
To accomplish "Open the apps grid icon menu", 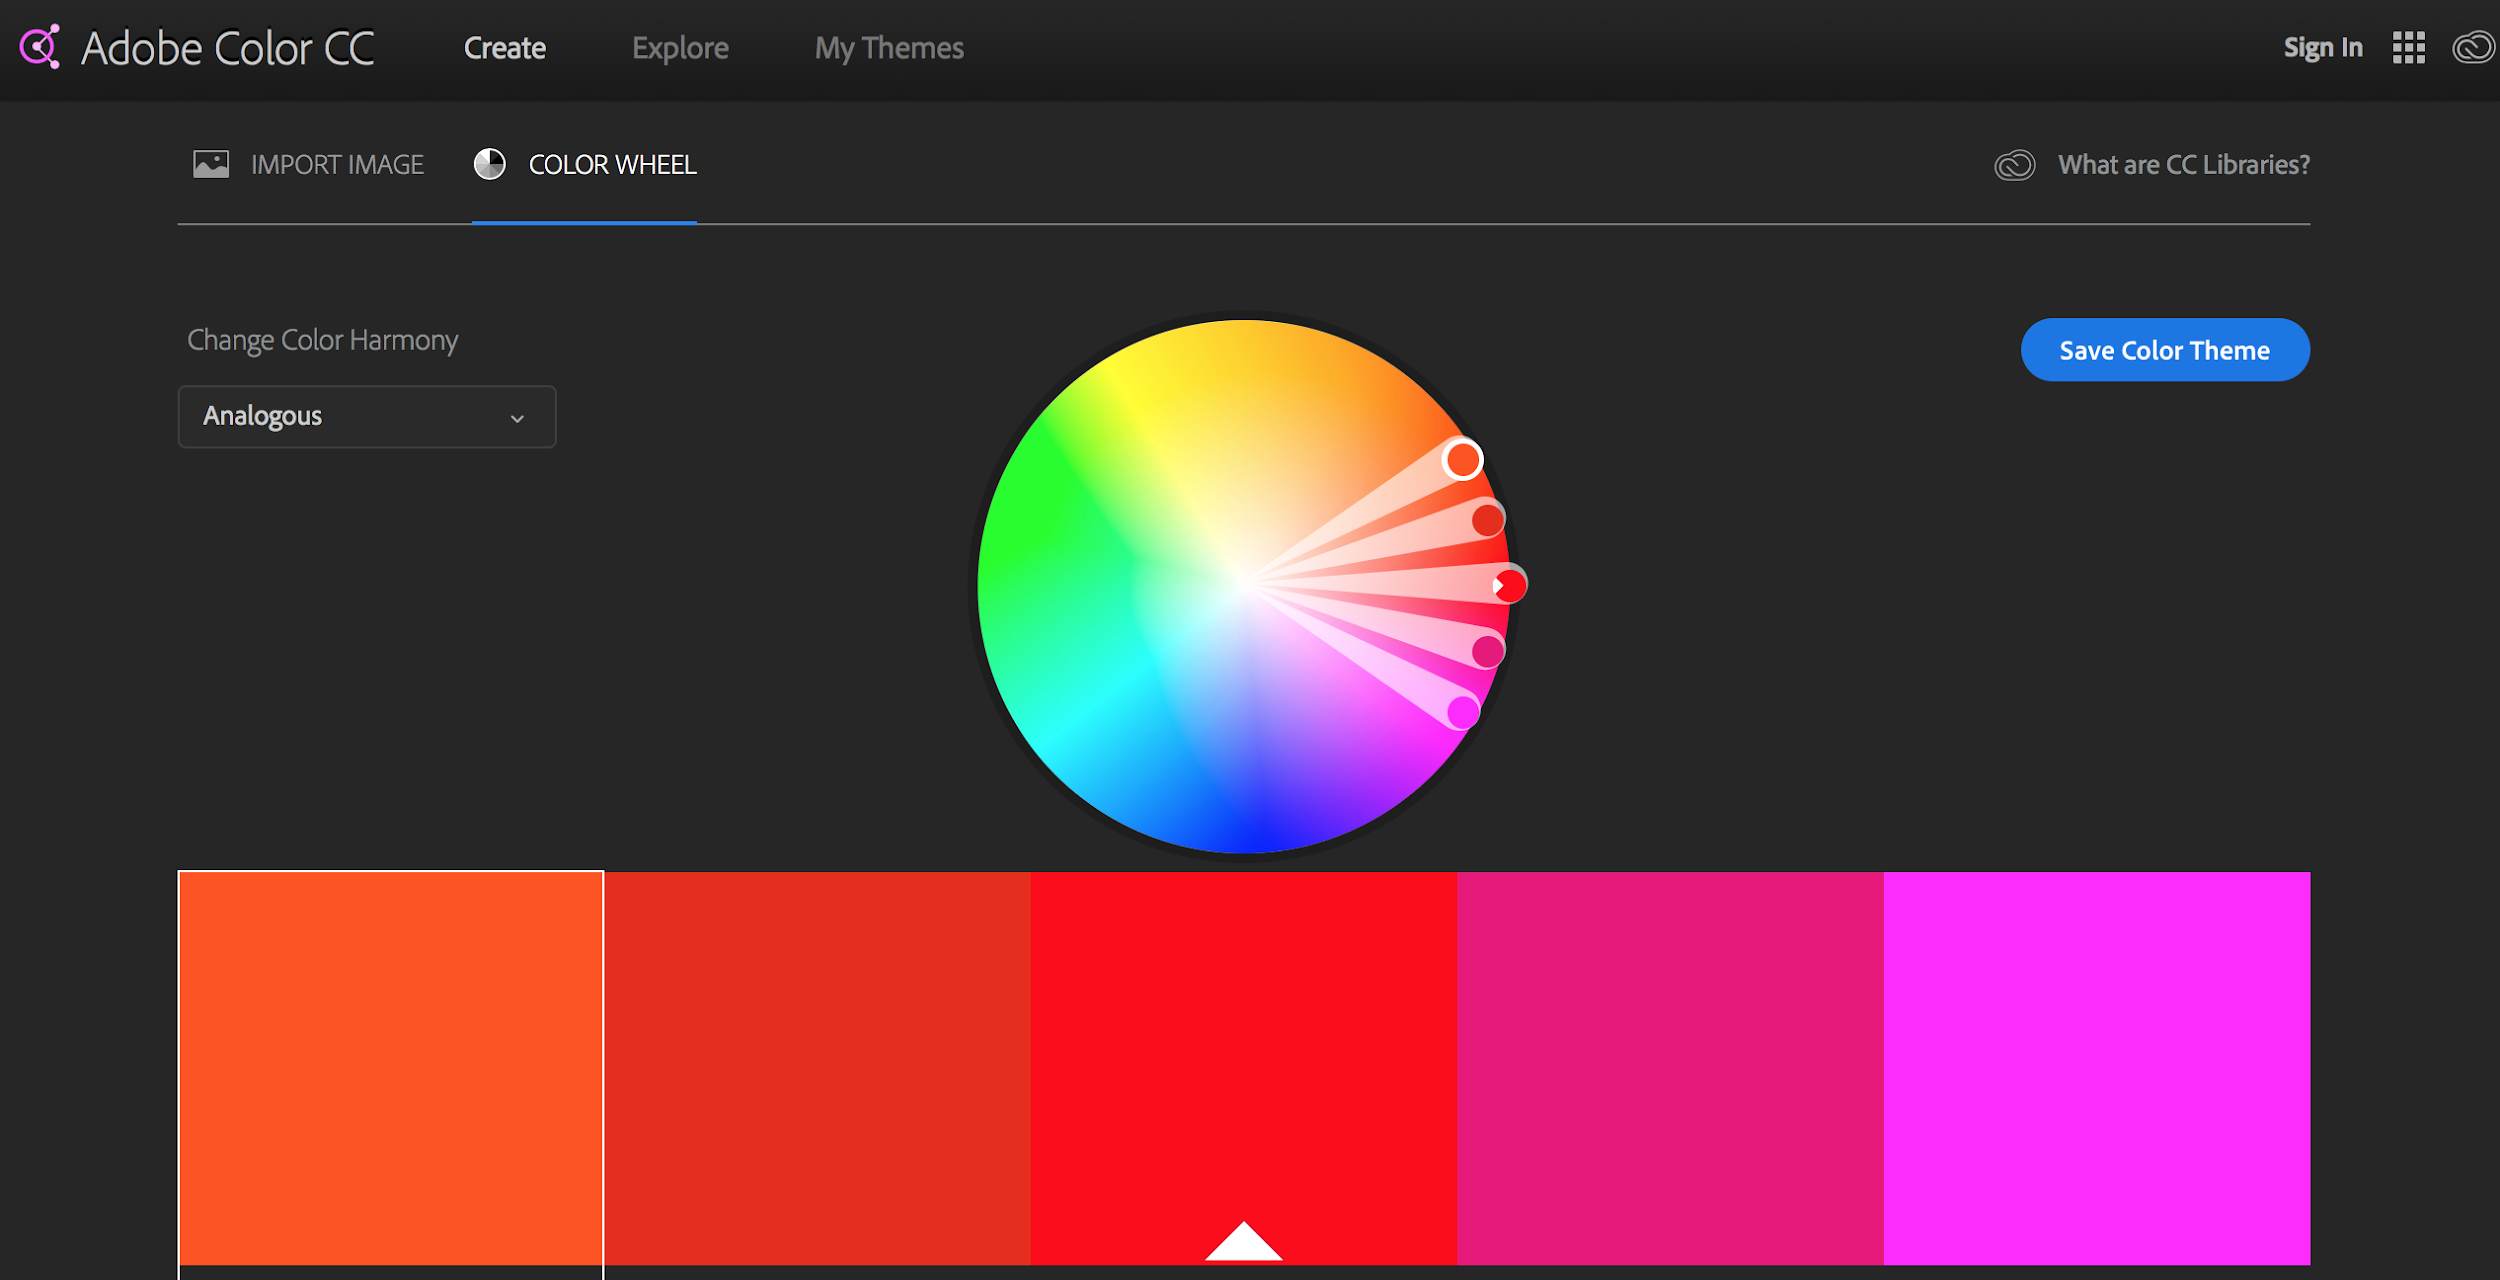I will click(x=2410, y=46).
